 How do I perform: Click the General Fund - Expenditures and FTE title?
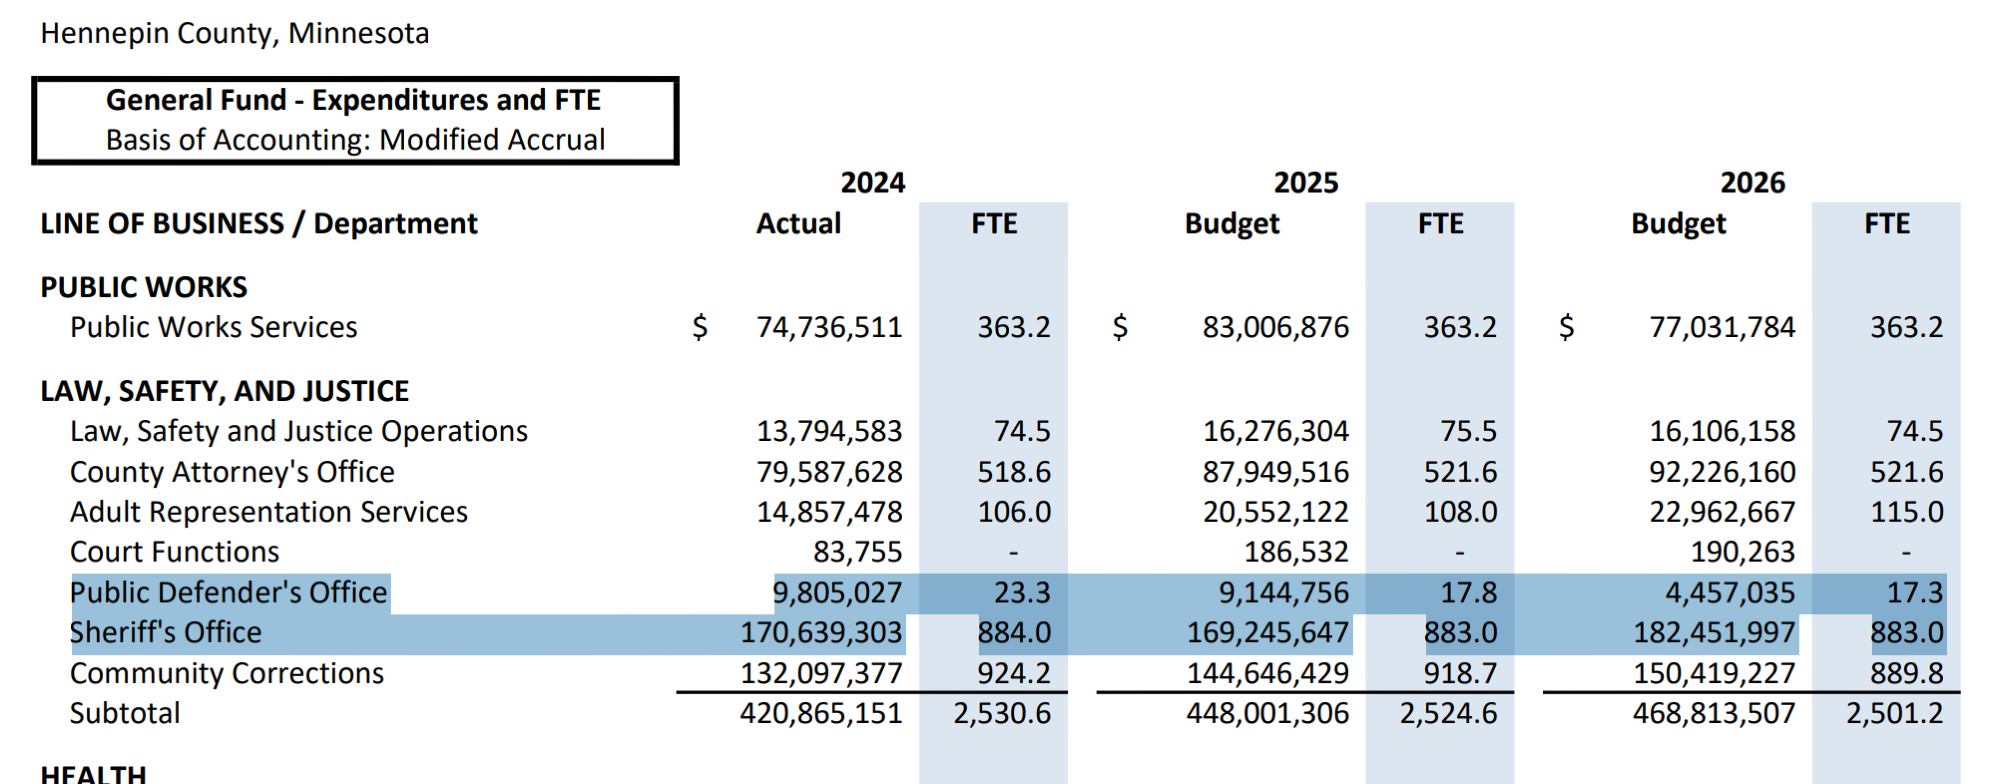[353, 100]
